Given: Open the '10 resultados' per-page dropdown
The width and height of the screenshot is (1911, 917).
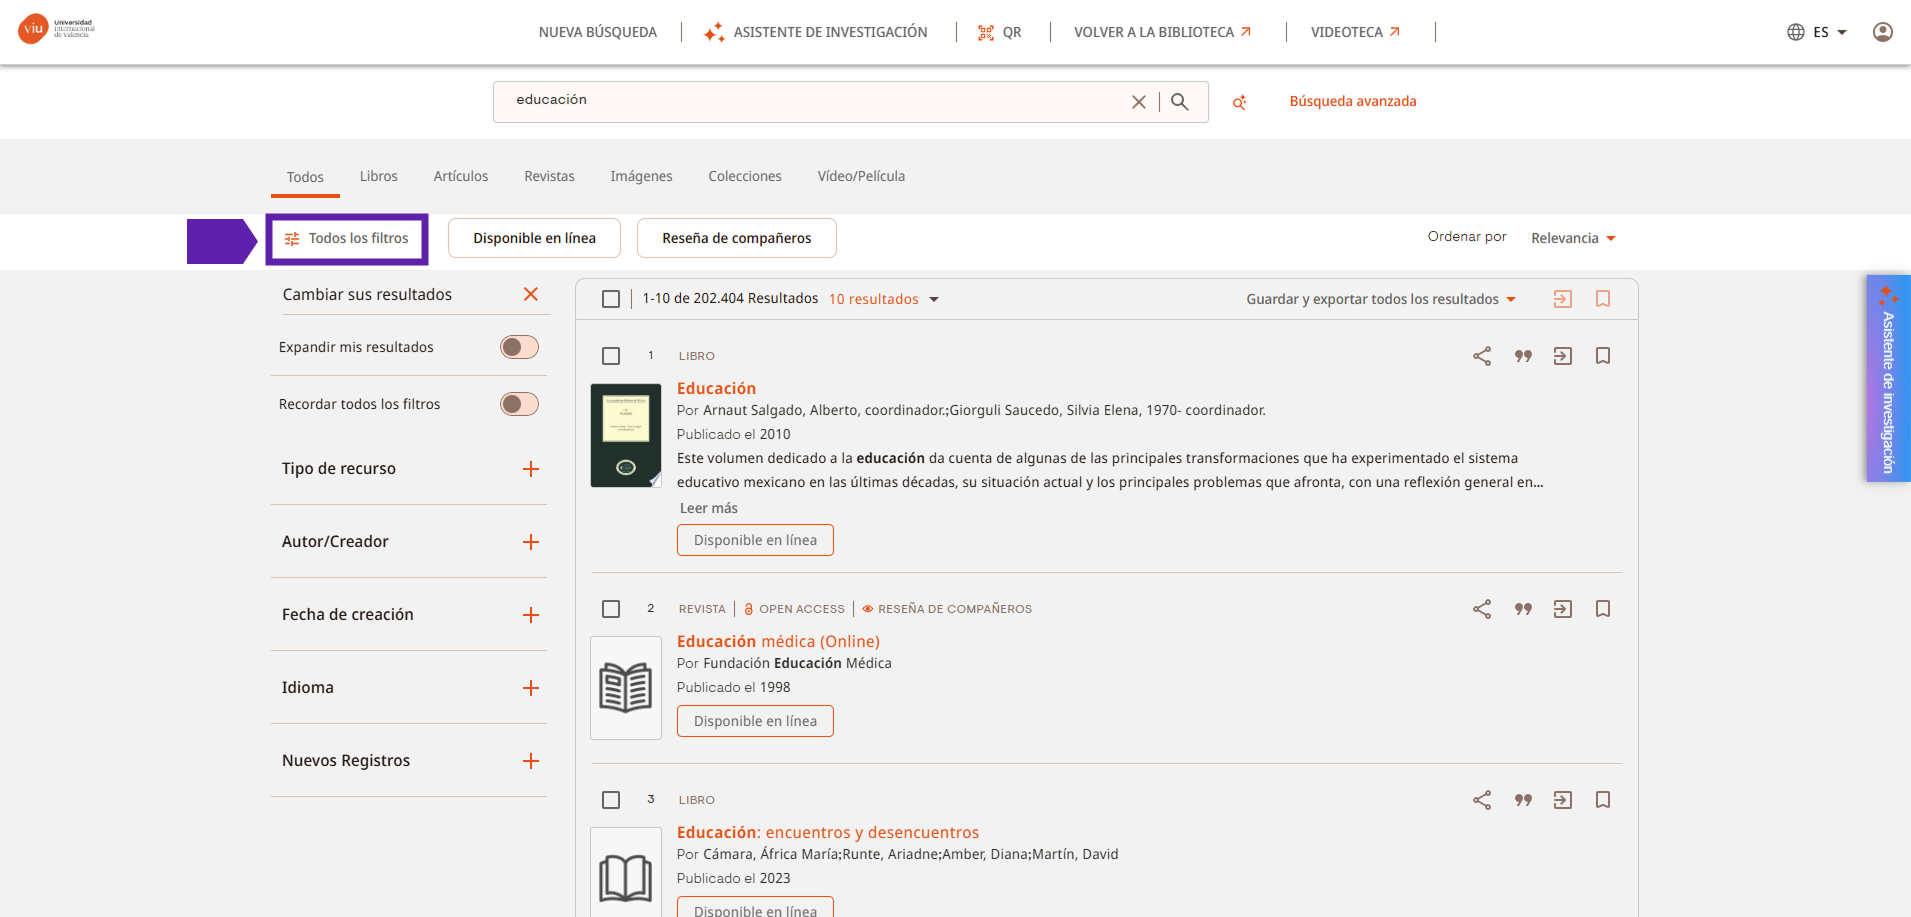Looking at the screenshot, I should coord(883,299).
